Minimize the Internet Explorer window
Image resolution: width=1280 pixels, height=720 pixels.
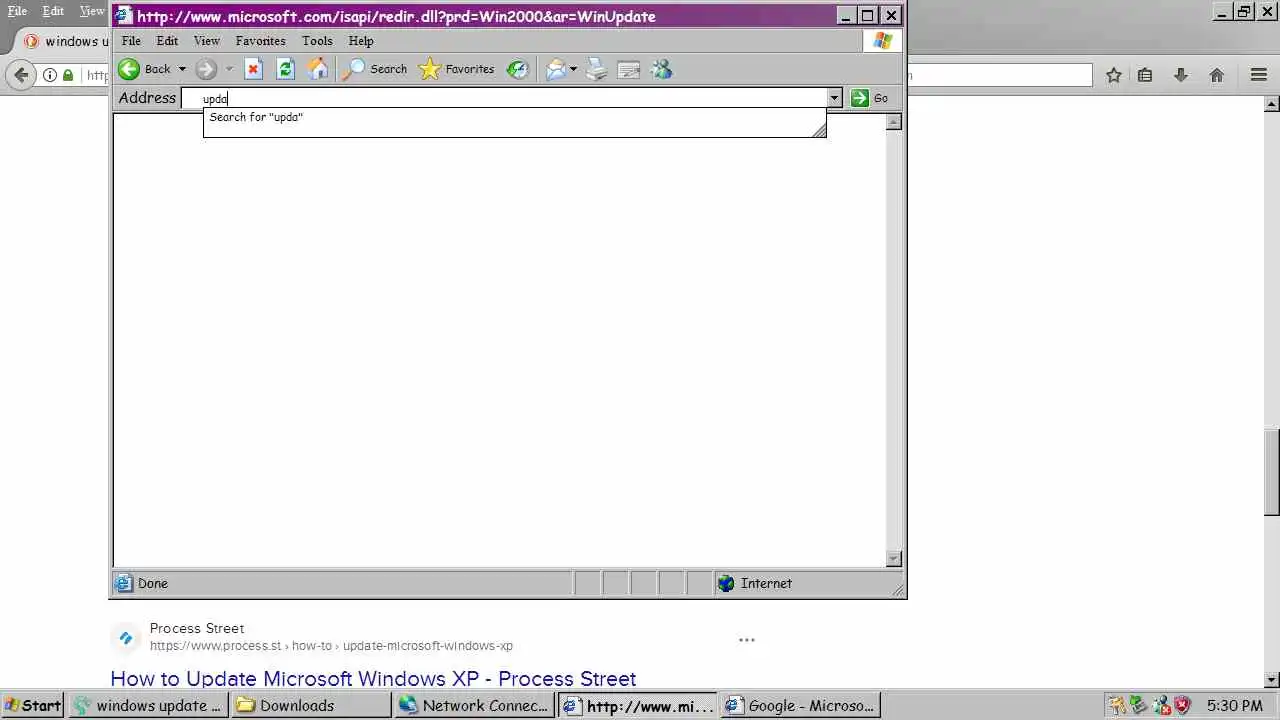[x=846, y=16]
